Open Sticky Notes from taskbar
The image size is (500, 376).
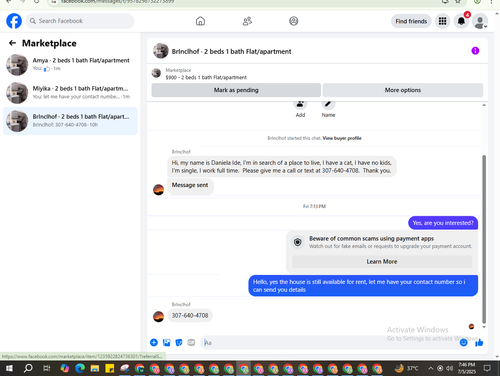(x=110, y=368)
